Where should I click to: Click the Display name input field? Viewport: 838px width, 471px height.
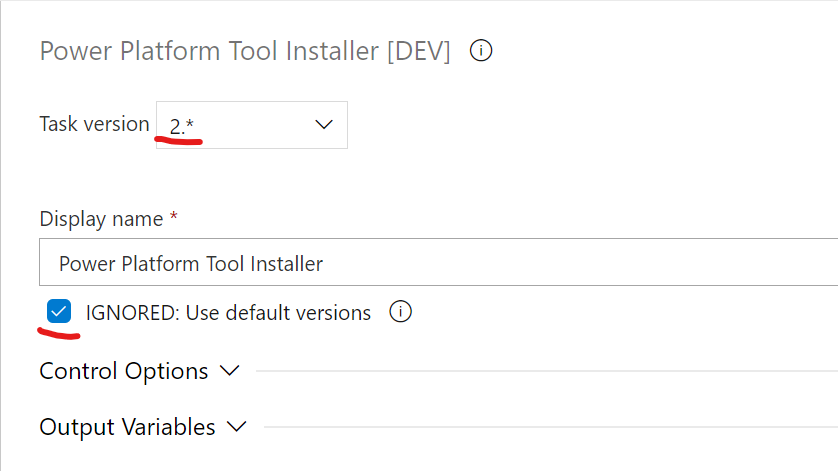[500, 264]
